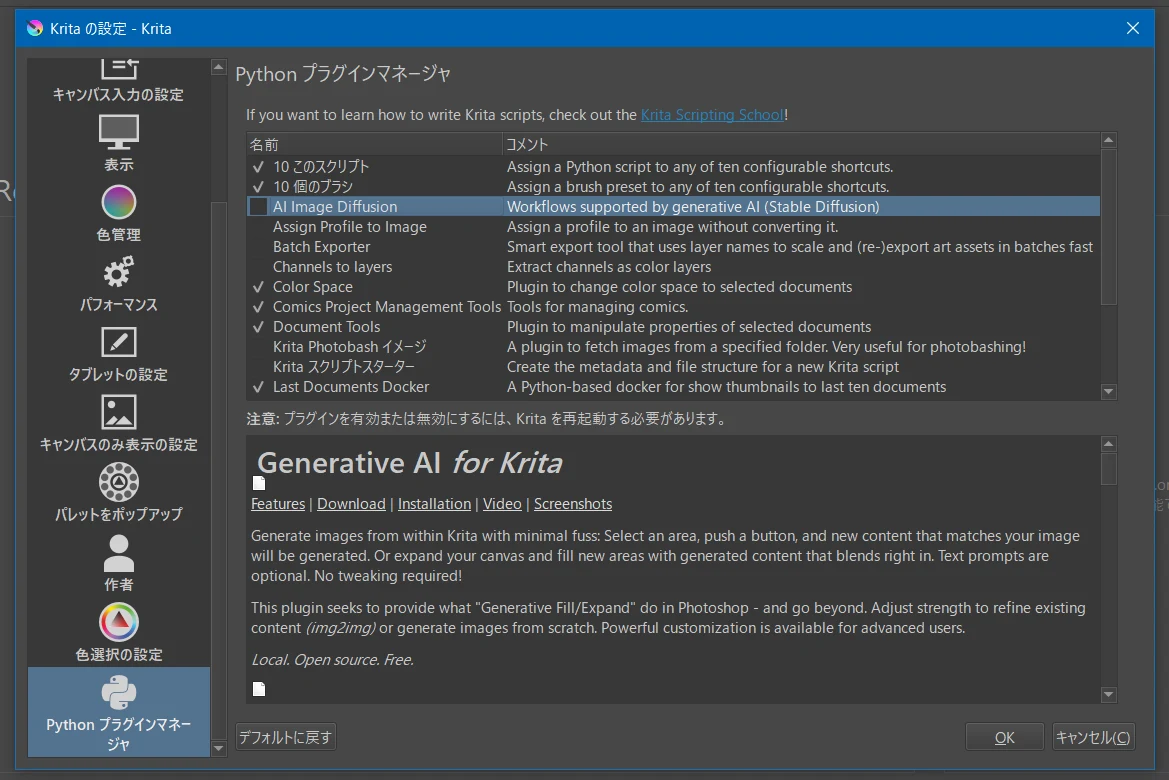Disable the Comics Project Management Tools checkbox
Image resolution: width=1169 pixels, height=780 pixels.
click(258, 307)
